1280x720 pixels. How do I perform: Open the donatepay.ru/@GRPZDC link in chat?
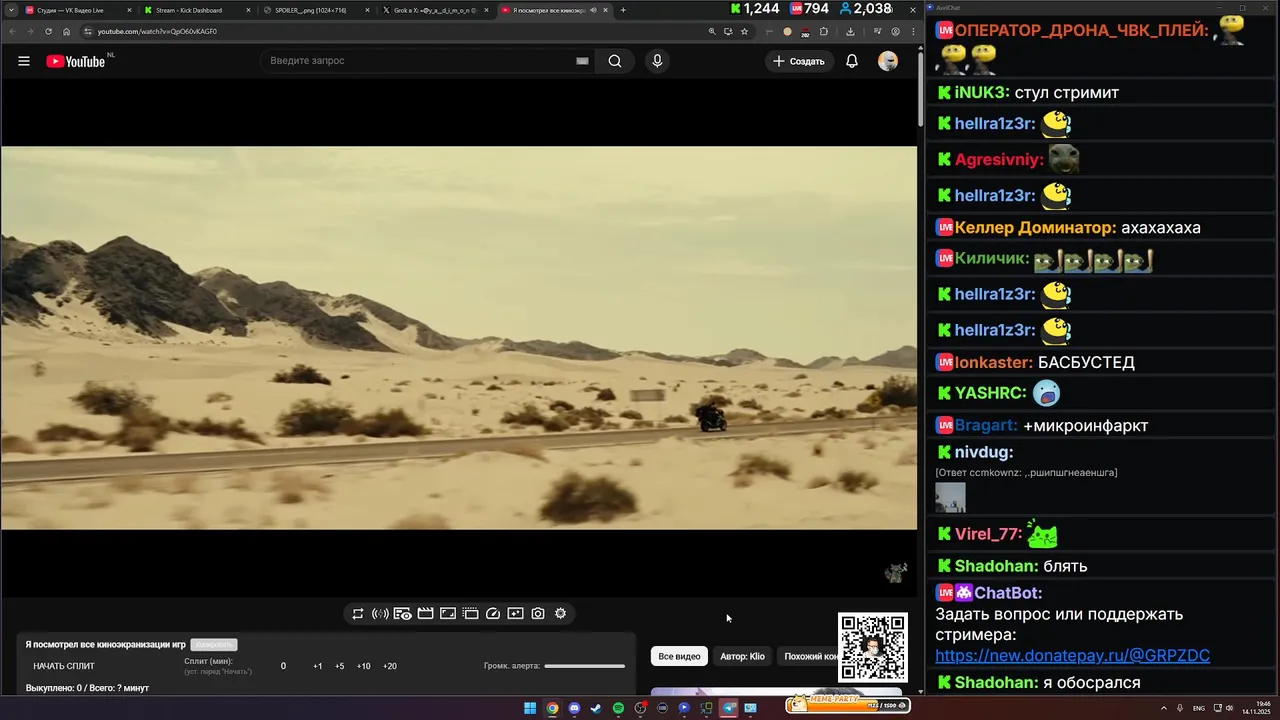(x=1072, y=656)
